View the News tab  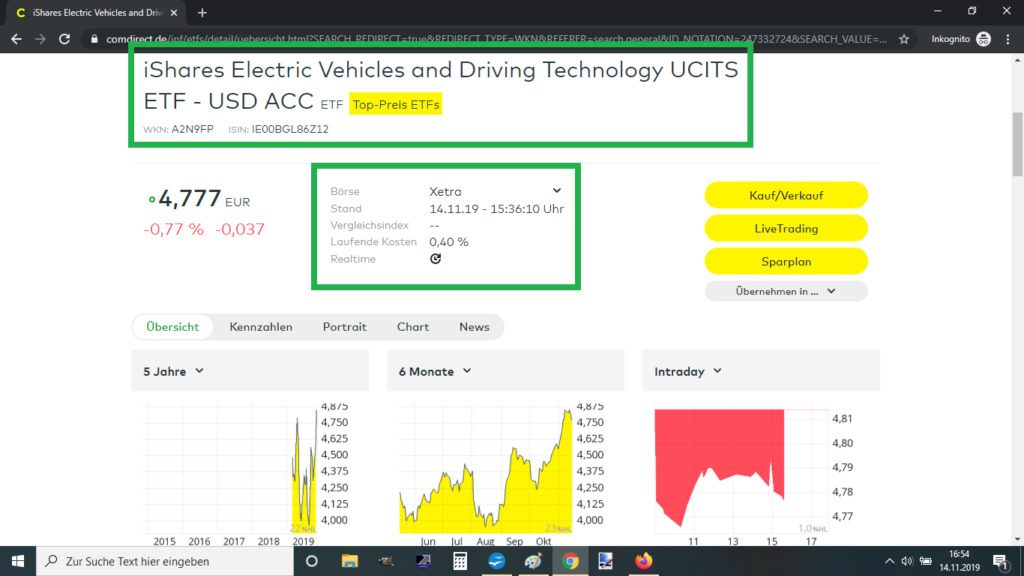pyautogui.click(x=474, y=327)
